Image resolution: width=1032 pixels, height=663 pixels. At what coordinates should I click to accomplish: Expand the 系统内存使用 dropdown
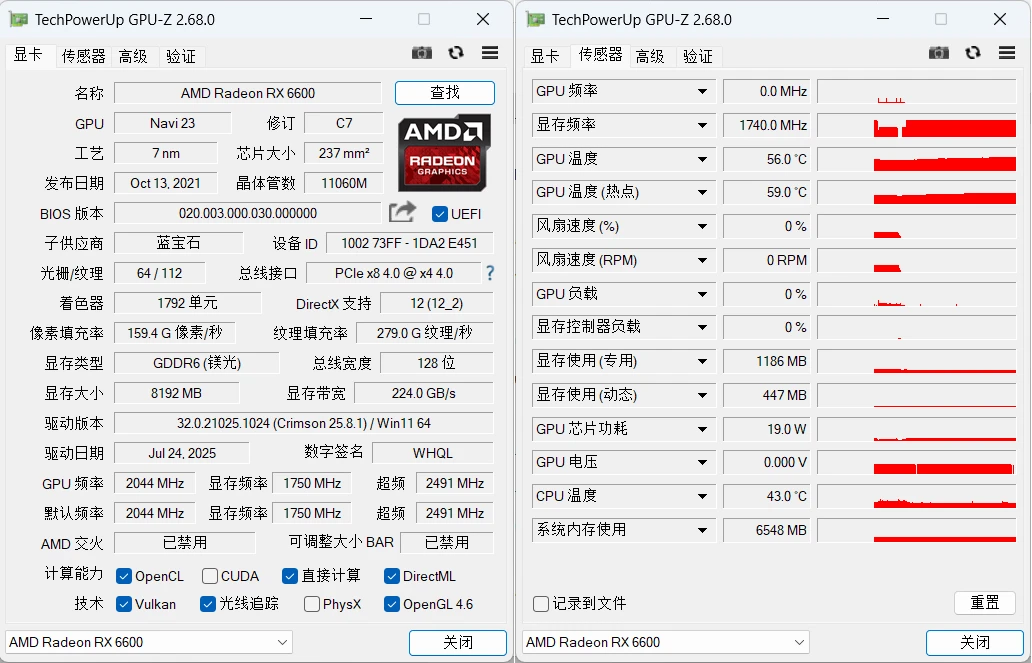[702, 530]
